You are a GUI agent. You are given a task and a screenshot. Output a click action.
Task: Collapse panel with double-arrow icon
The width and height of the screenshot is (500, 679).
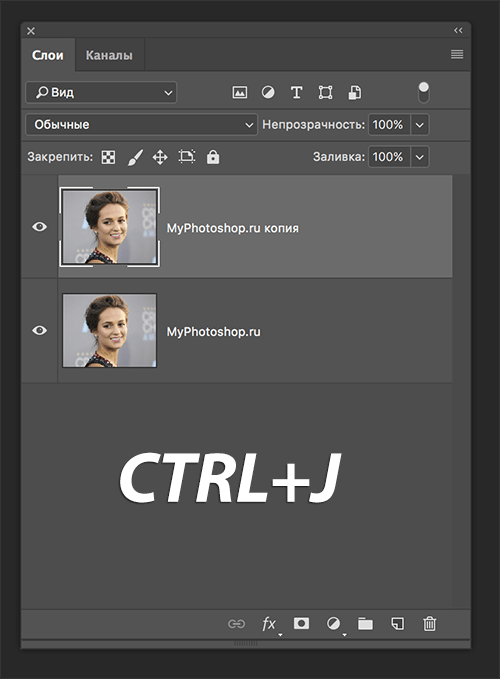[x=458, y=30]
